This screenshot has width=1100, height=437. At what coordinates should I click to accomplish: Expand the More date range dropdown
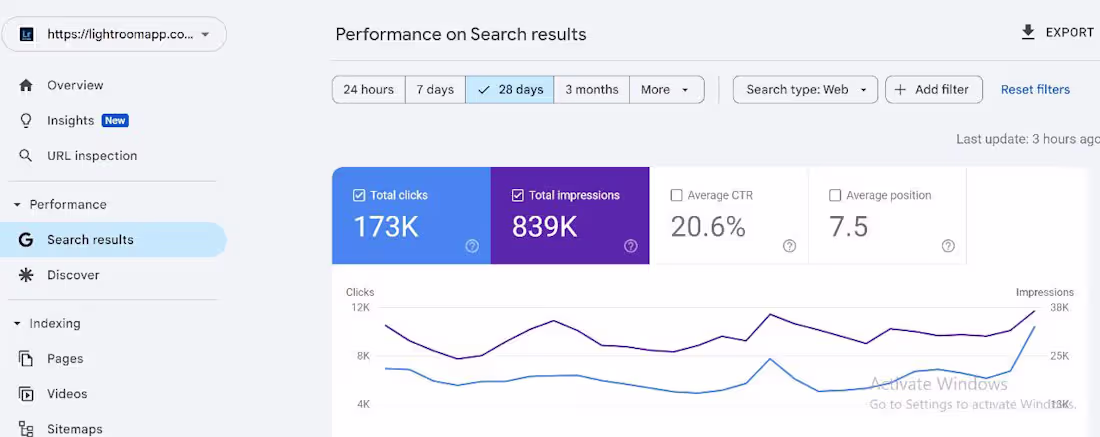(x=666, y=90)
